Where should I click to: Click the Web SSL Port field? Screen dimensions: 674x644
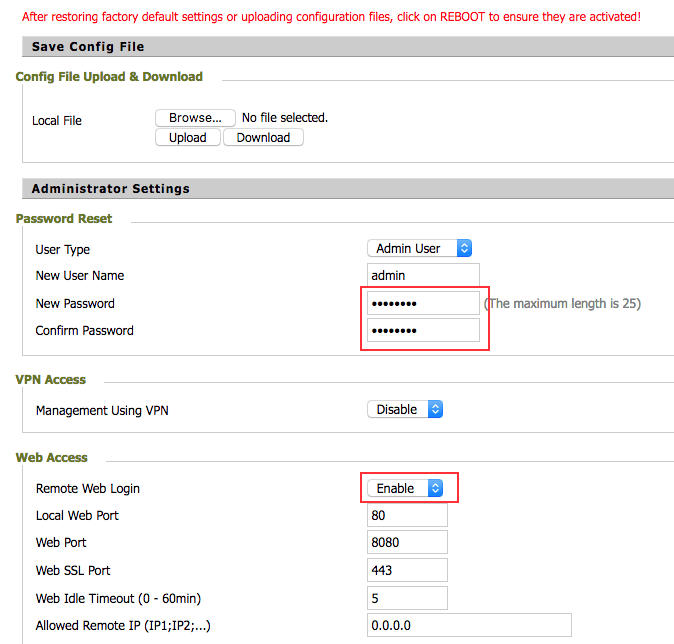tap(407, 571)
